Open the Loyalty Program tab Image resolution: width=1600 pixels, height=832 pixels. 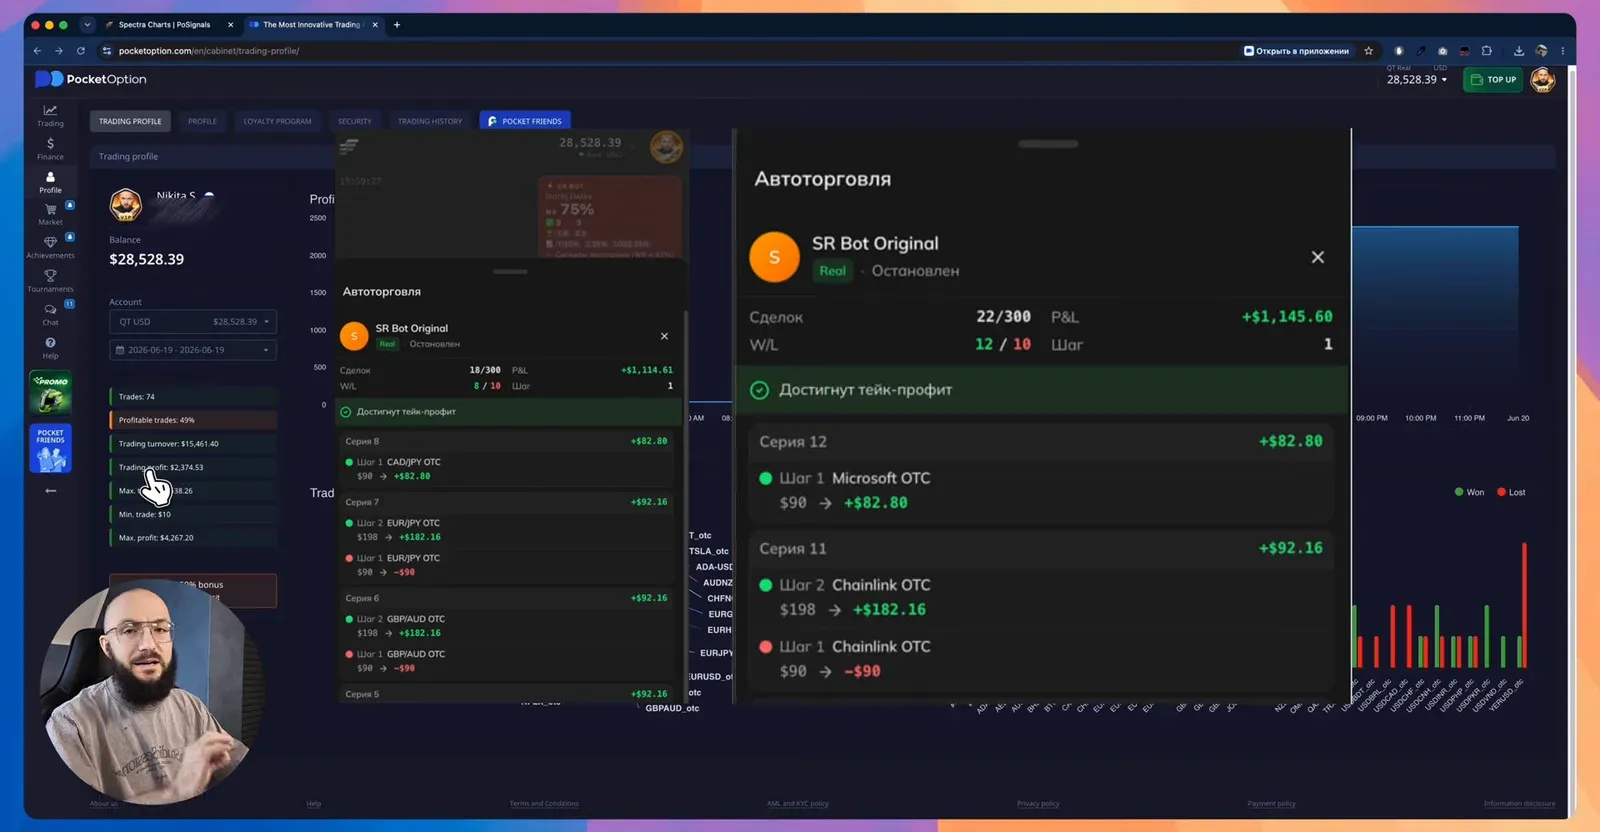point(277,121)
